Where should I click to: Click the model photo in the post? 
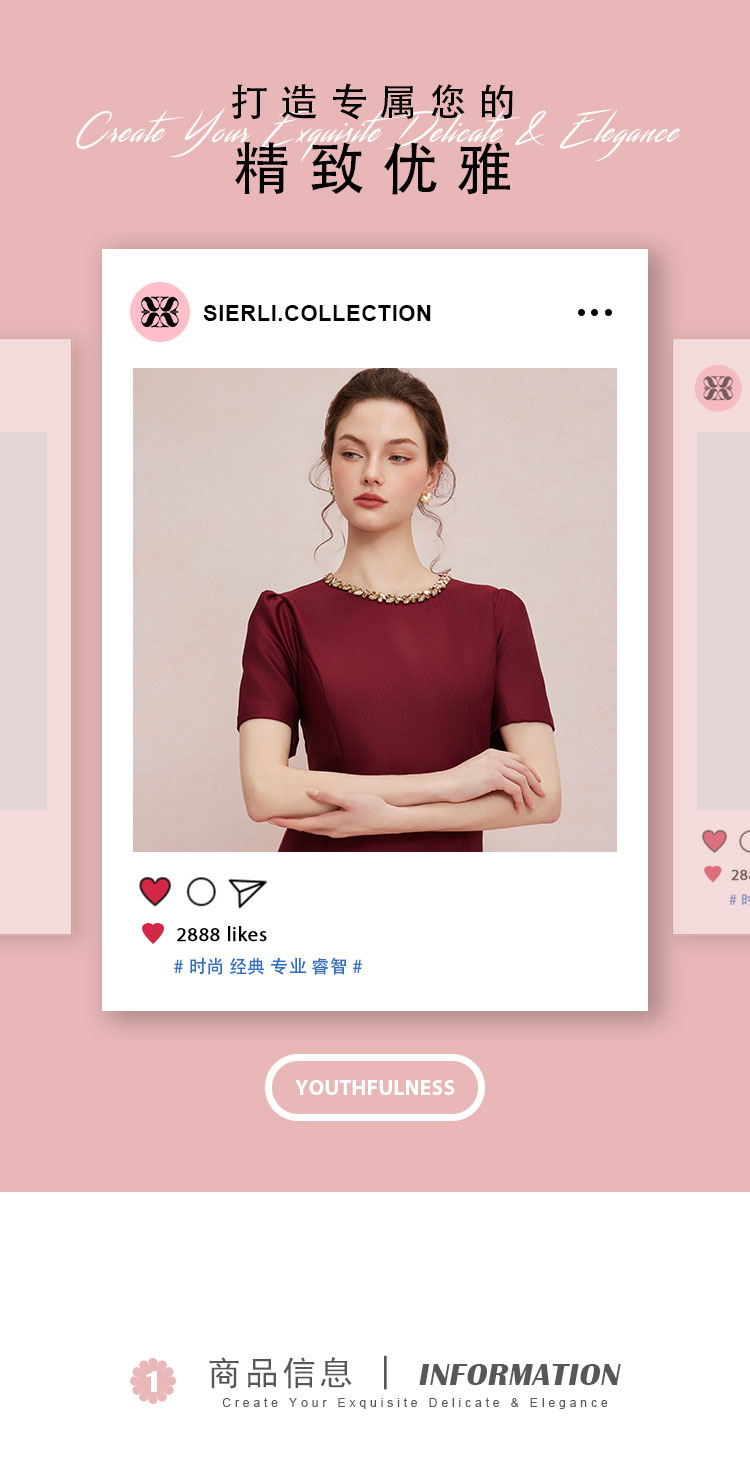375,610
